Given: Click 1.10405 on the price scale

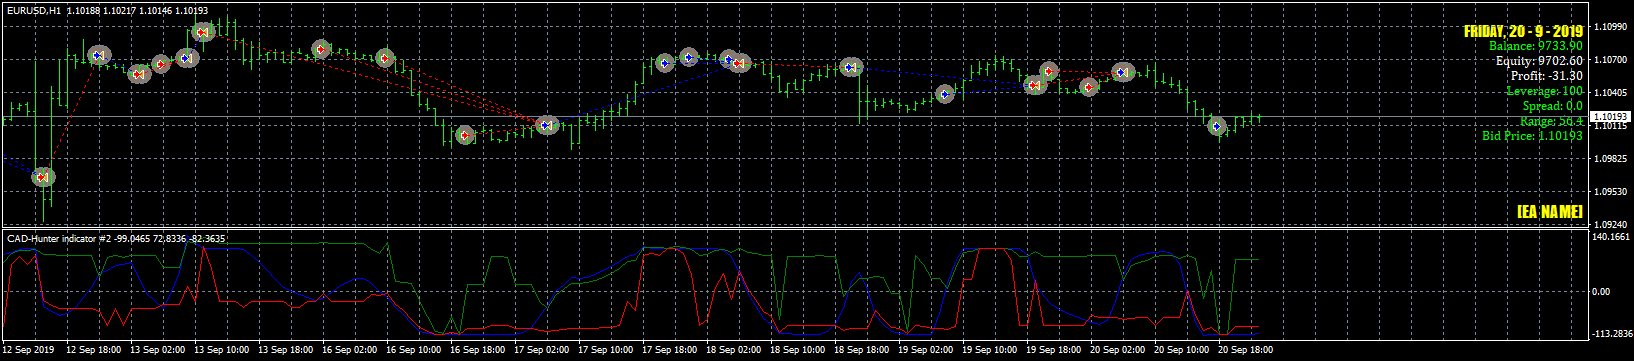Looking at the screenshot, I should tap(1611, 93).
